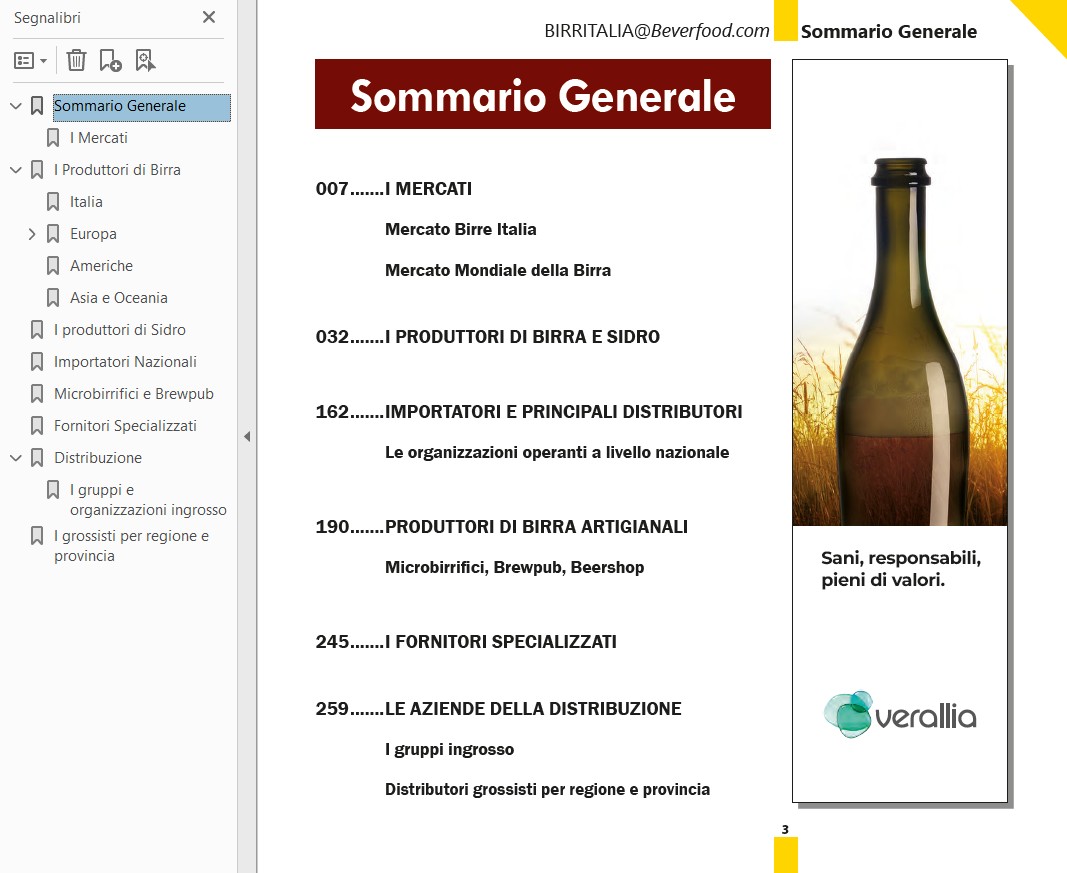This screenshot has width=1067, height=873.
Task: Select I grossisti per regione e provincia
Action: (x=131, y=546)
